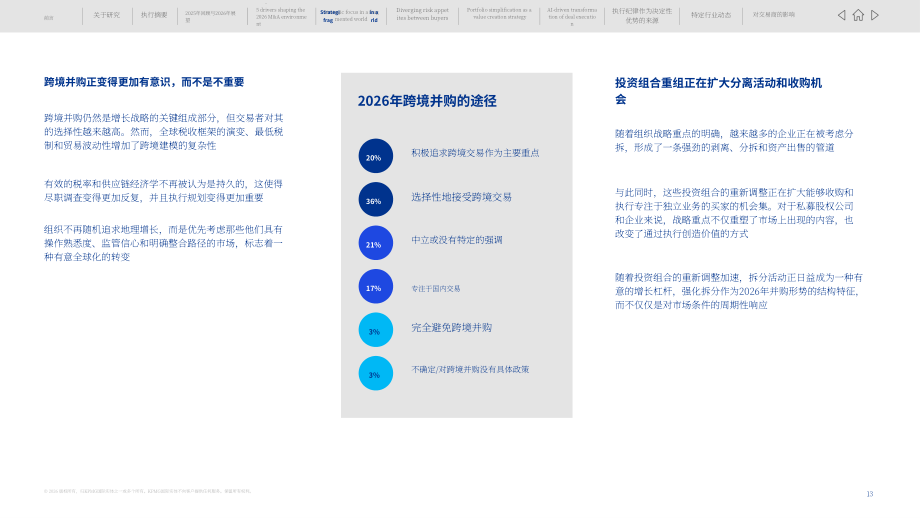The image size is (920, 518).
Task: Click the label 不确定/对跨境并购没有具体政策
Action: [x=470, y=370]
